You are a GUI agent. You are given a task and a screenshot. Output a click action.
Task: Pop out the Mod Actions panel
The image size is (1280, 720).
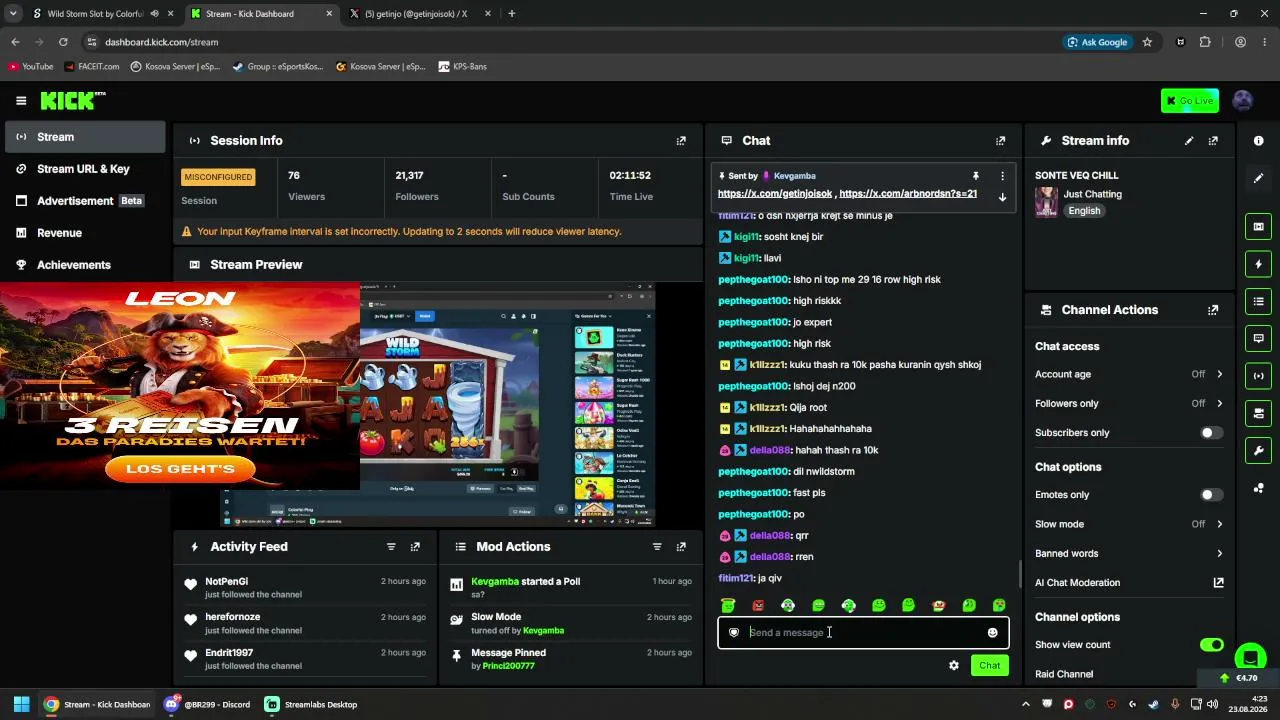(681, 547)
